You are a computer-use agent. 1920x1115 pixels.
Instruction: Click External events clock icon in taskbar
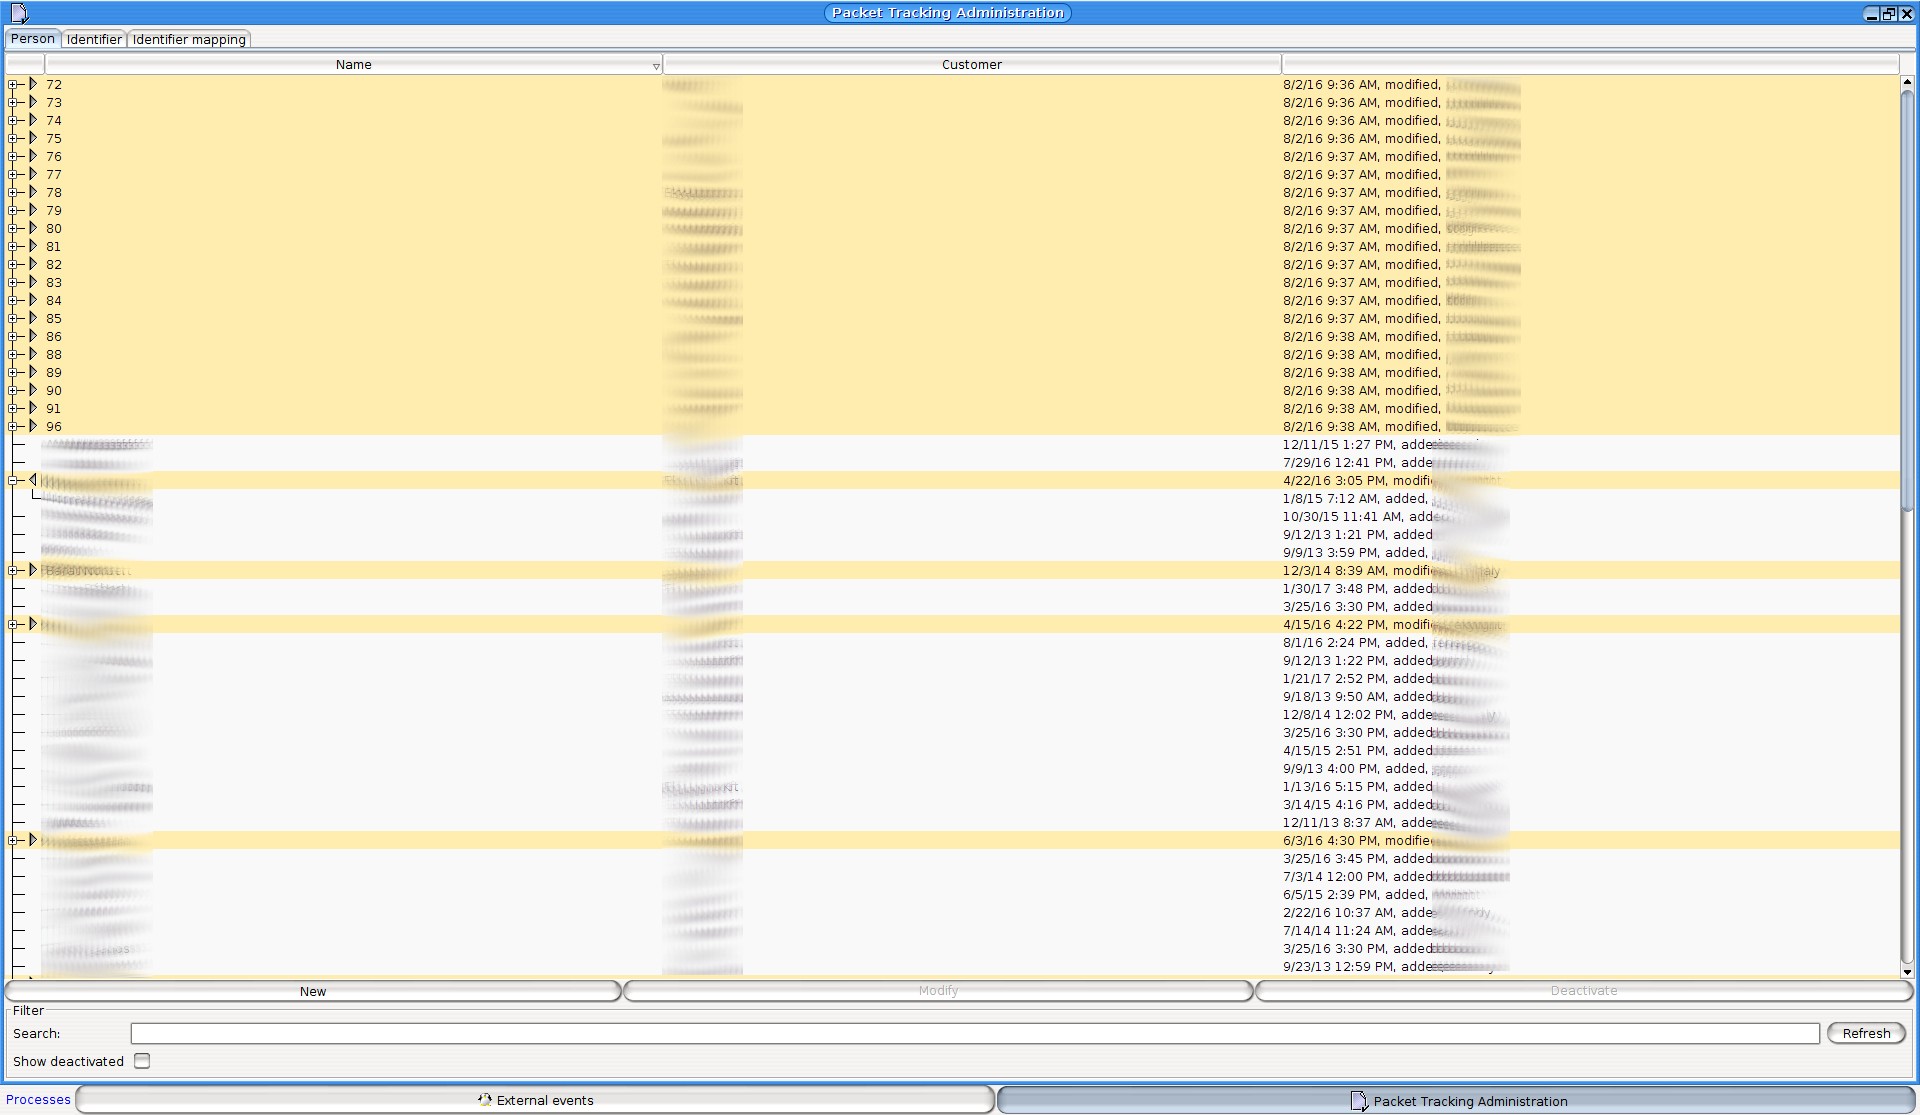point(485,1099)
